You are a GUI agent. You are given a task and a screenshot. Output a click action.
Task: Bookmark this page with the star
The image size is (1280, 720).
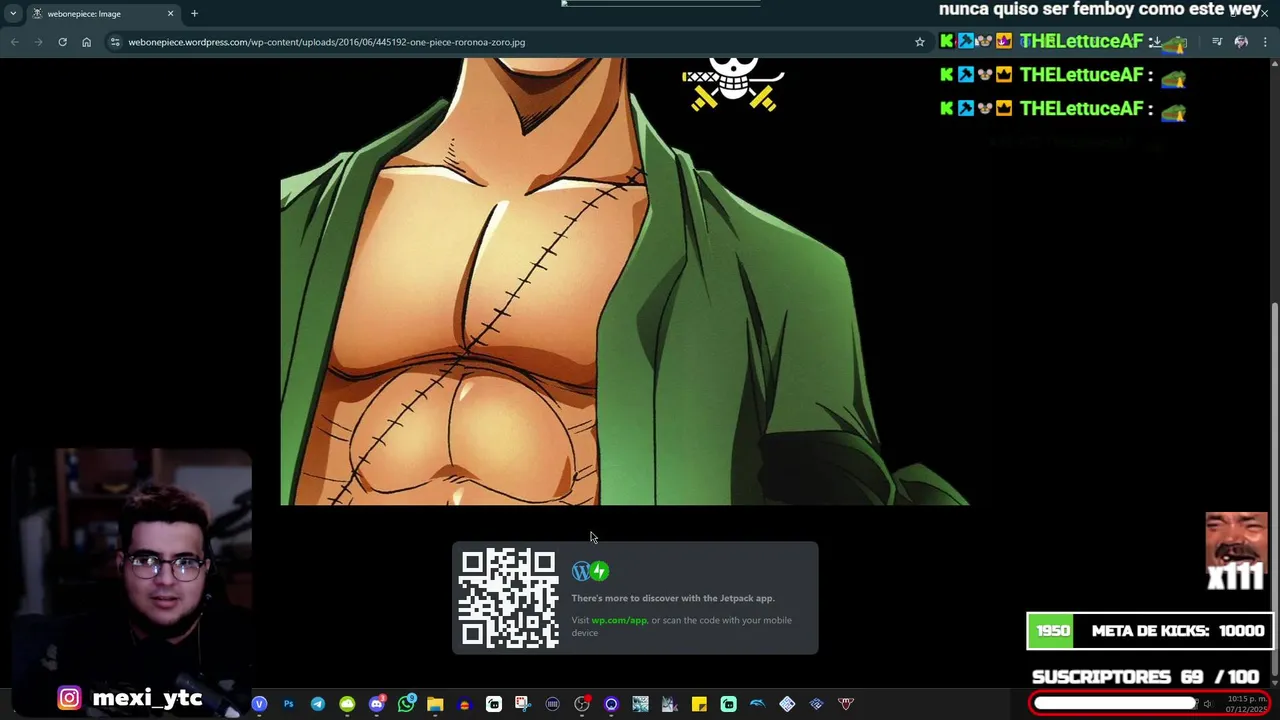(x=920, y=42)
